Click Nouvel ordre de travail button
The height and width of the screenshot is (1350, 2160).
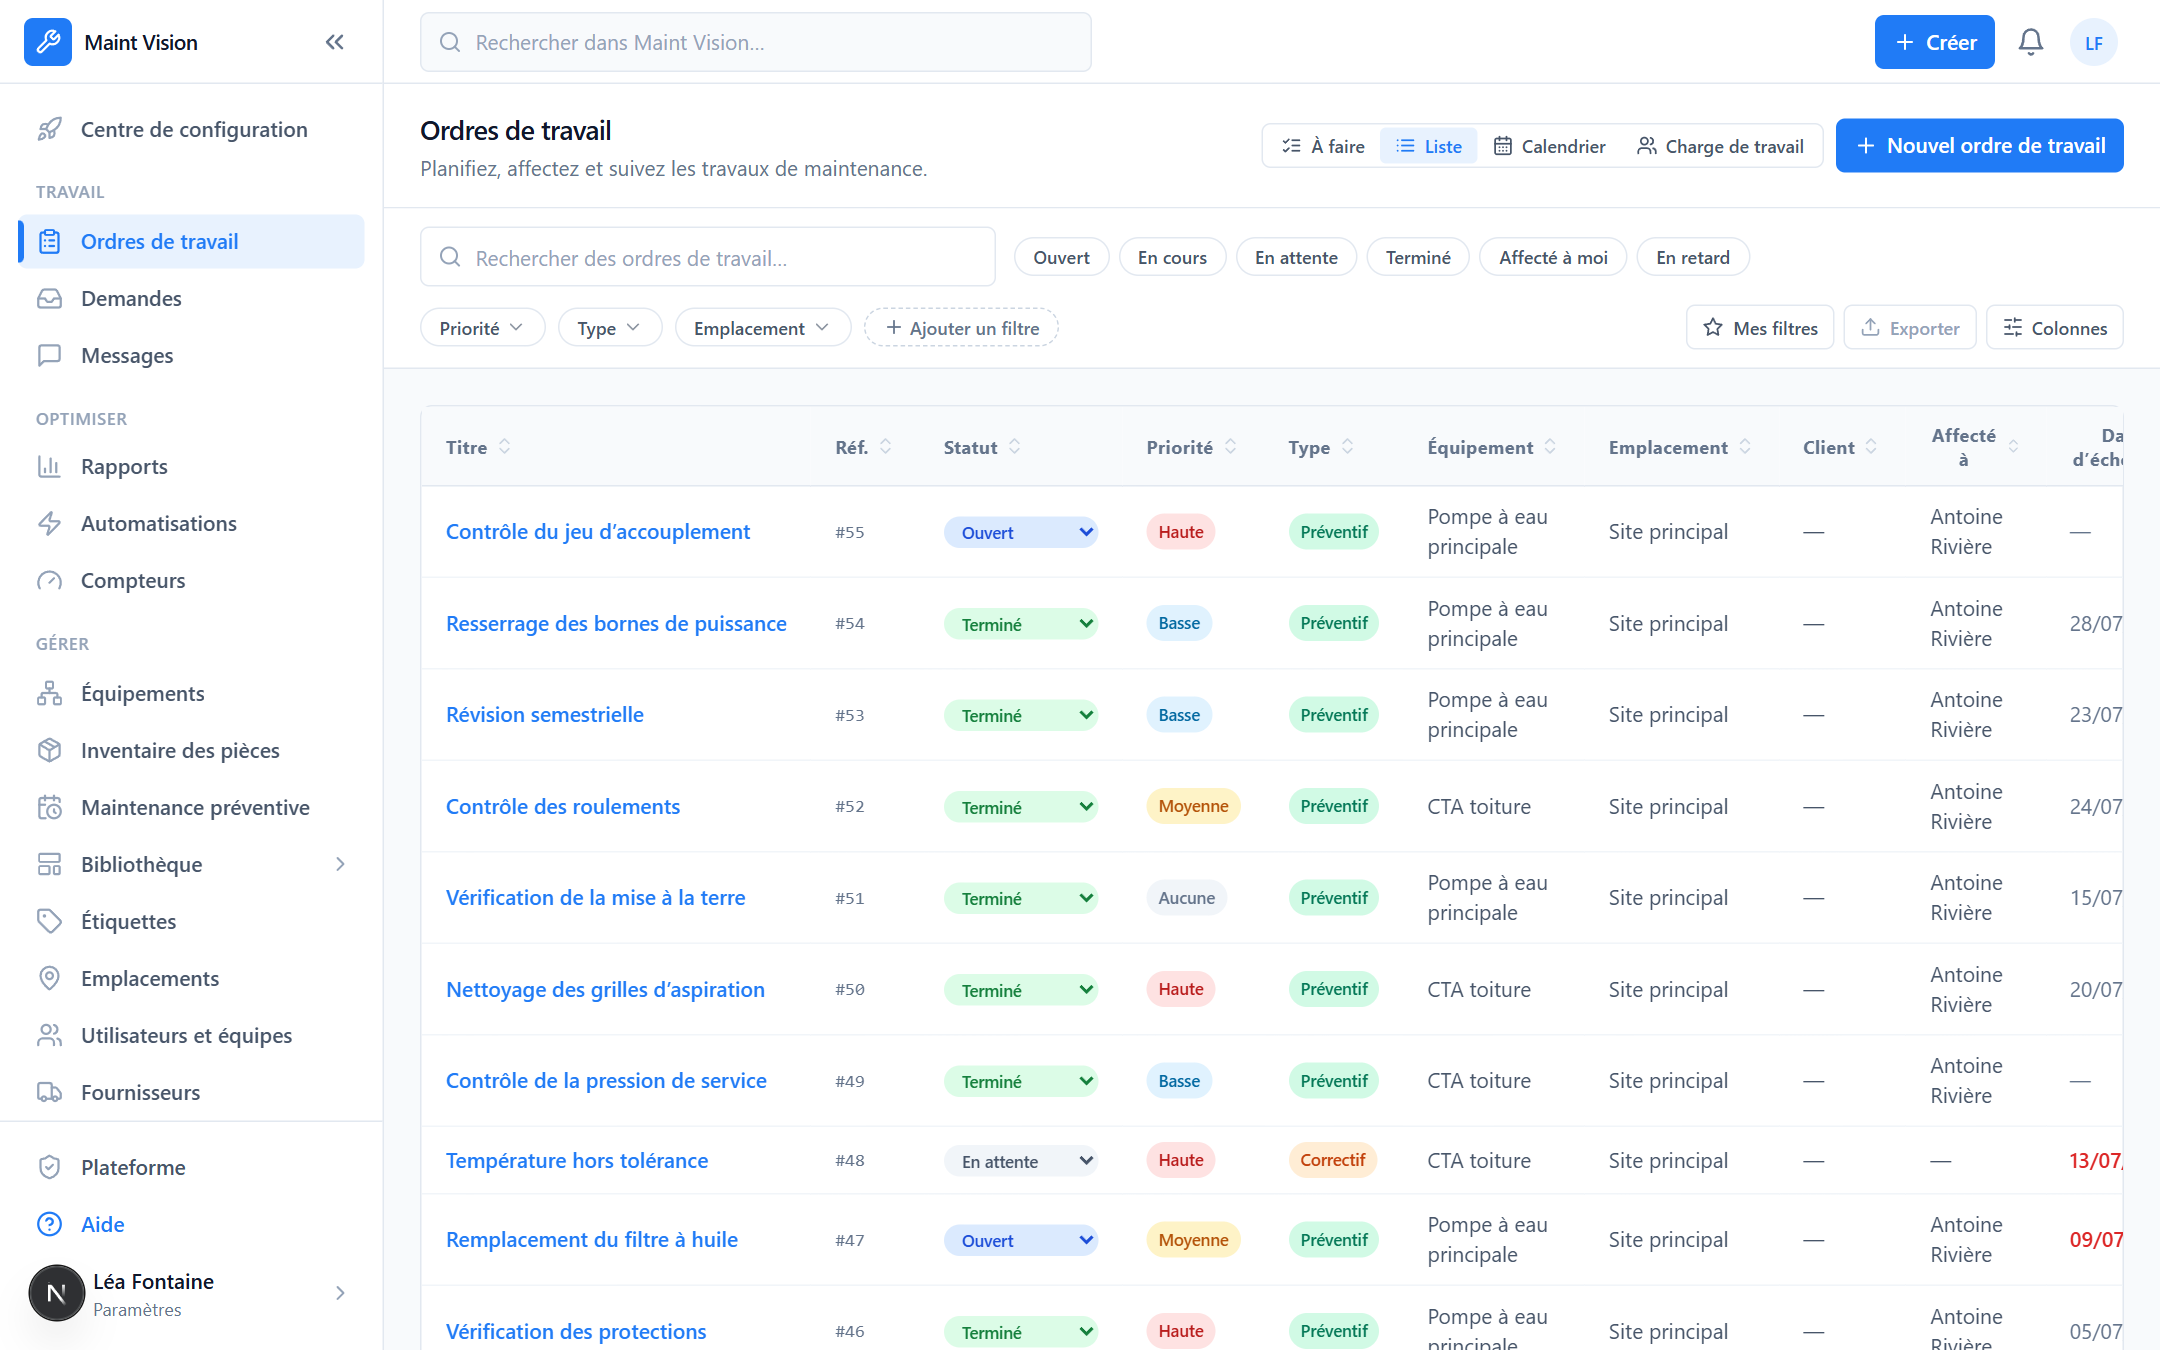(1979, 146)
